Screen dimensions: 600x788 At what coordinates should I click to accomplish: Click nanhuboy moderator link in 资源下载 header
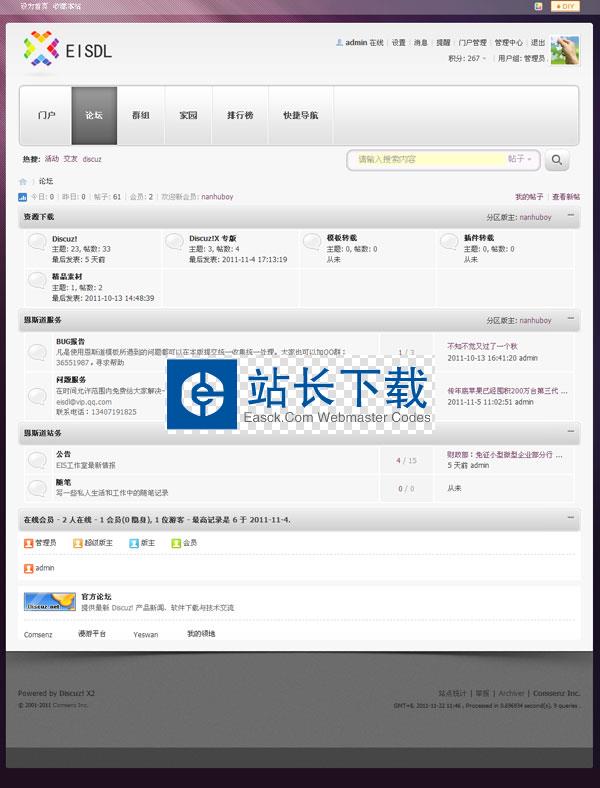(535, 218)
